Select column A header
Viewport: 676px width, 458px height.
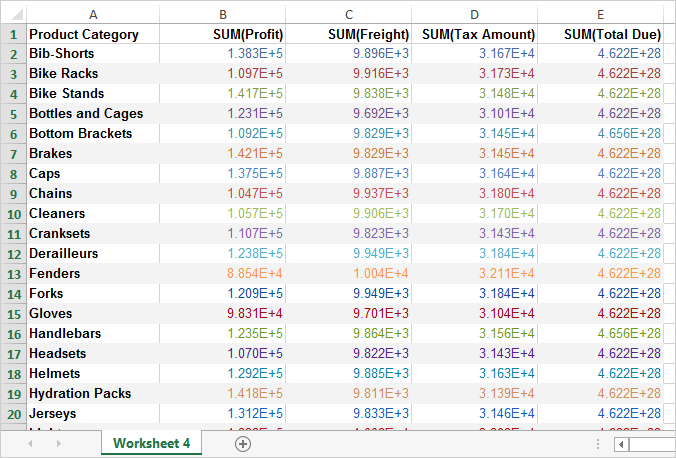(x=93, y=14)
